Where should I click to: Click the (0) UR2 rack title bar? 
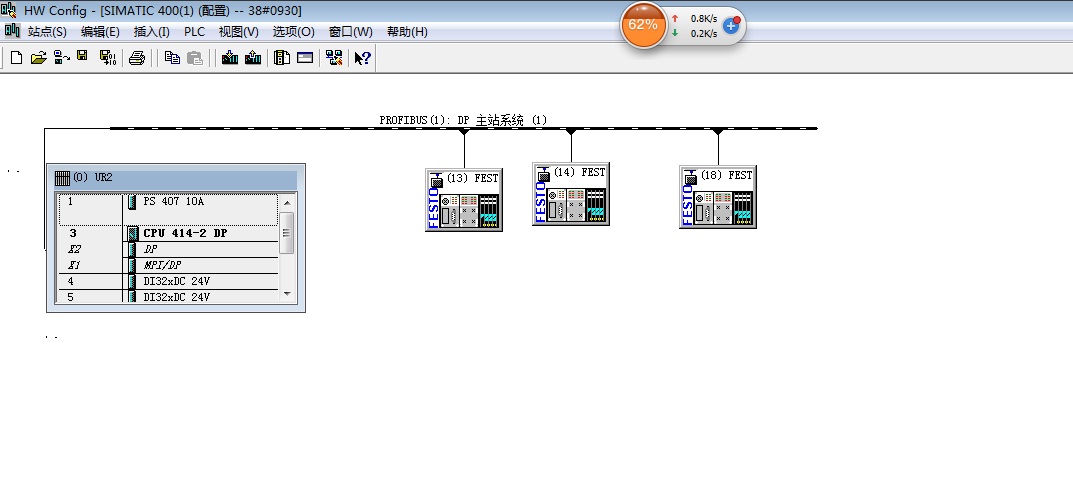[x=175, y=178]
